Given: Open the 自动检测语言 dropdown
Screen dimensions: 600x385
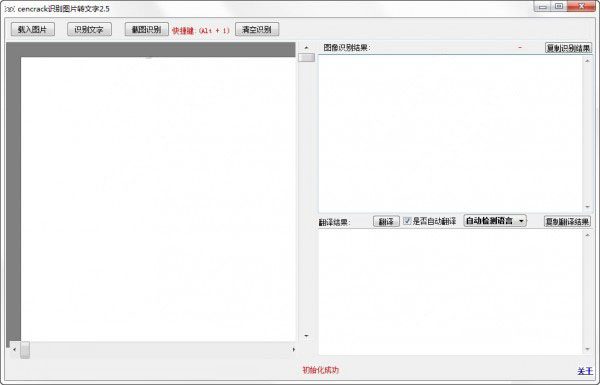Looking at the screenshot, I should [495, 221].
